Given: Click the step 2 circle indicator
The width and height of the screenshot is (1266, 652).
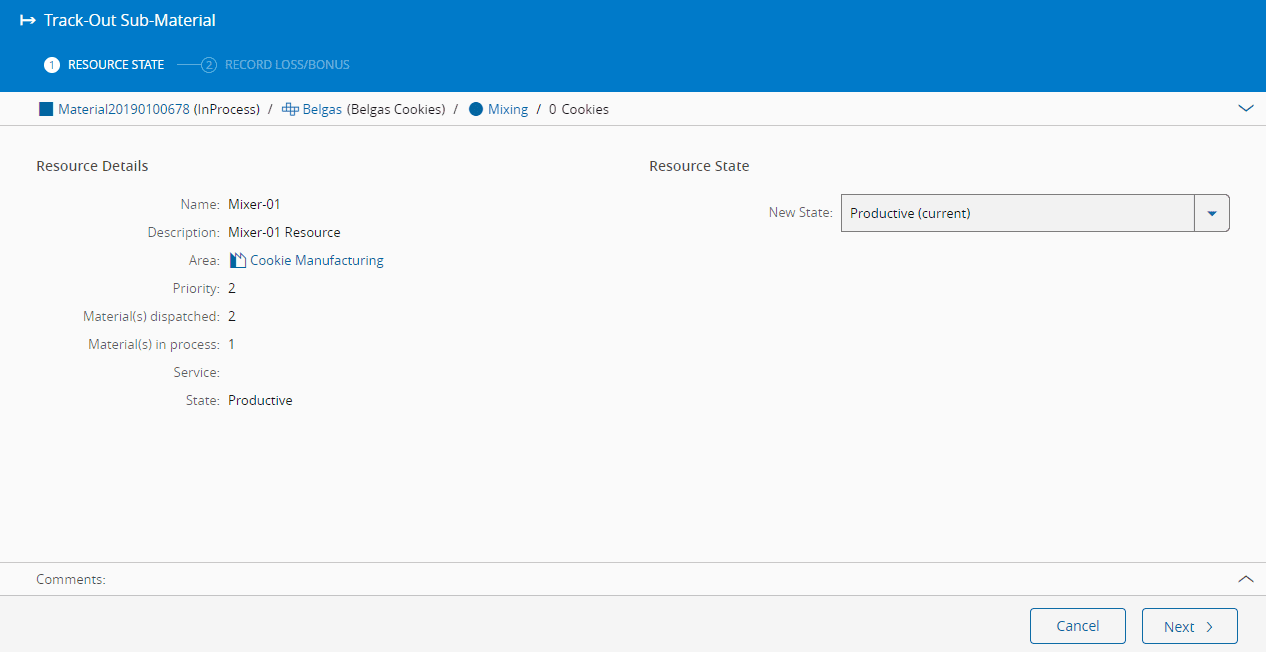Looking at the screenshot, I should coord(209,65).
